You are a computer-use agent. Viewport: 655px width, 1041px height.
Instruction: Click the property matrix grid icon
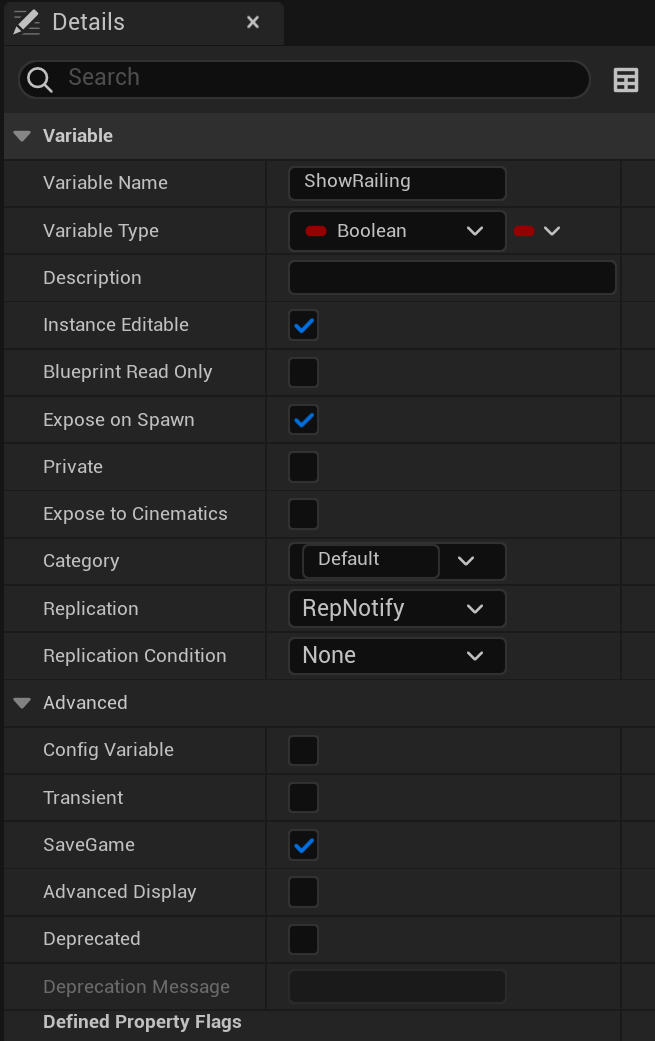[x=626, y=80]
